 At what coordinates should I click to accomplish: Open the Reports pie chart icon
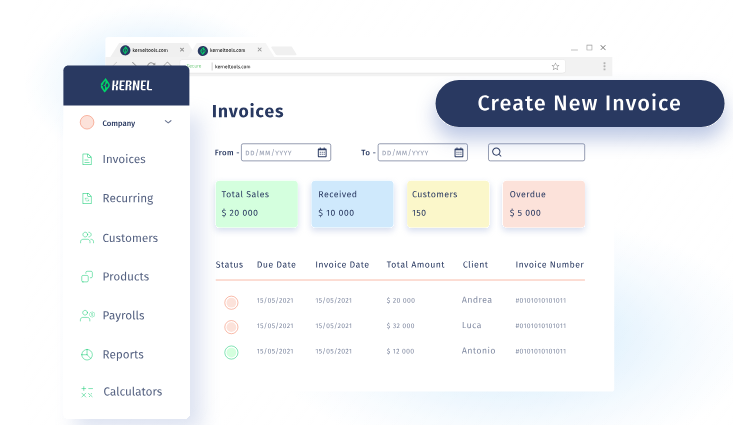tap(87, 354)
